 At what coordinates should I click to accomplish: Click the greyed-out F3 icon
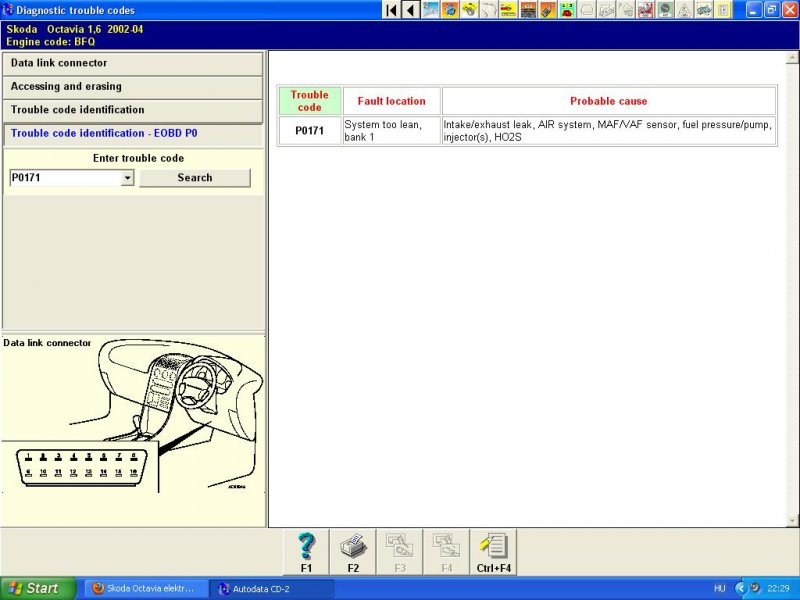coord(399,552)
